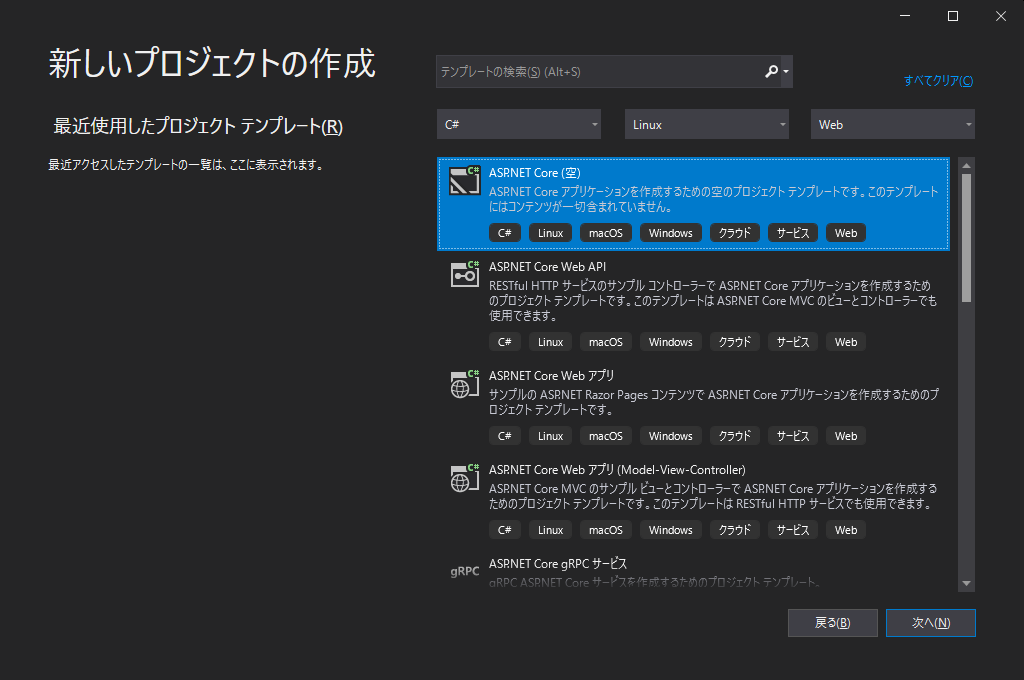Screen dimensions: 1024x680
Task: Click the scrollbar down arrow
Action: pos(964,582)
